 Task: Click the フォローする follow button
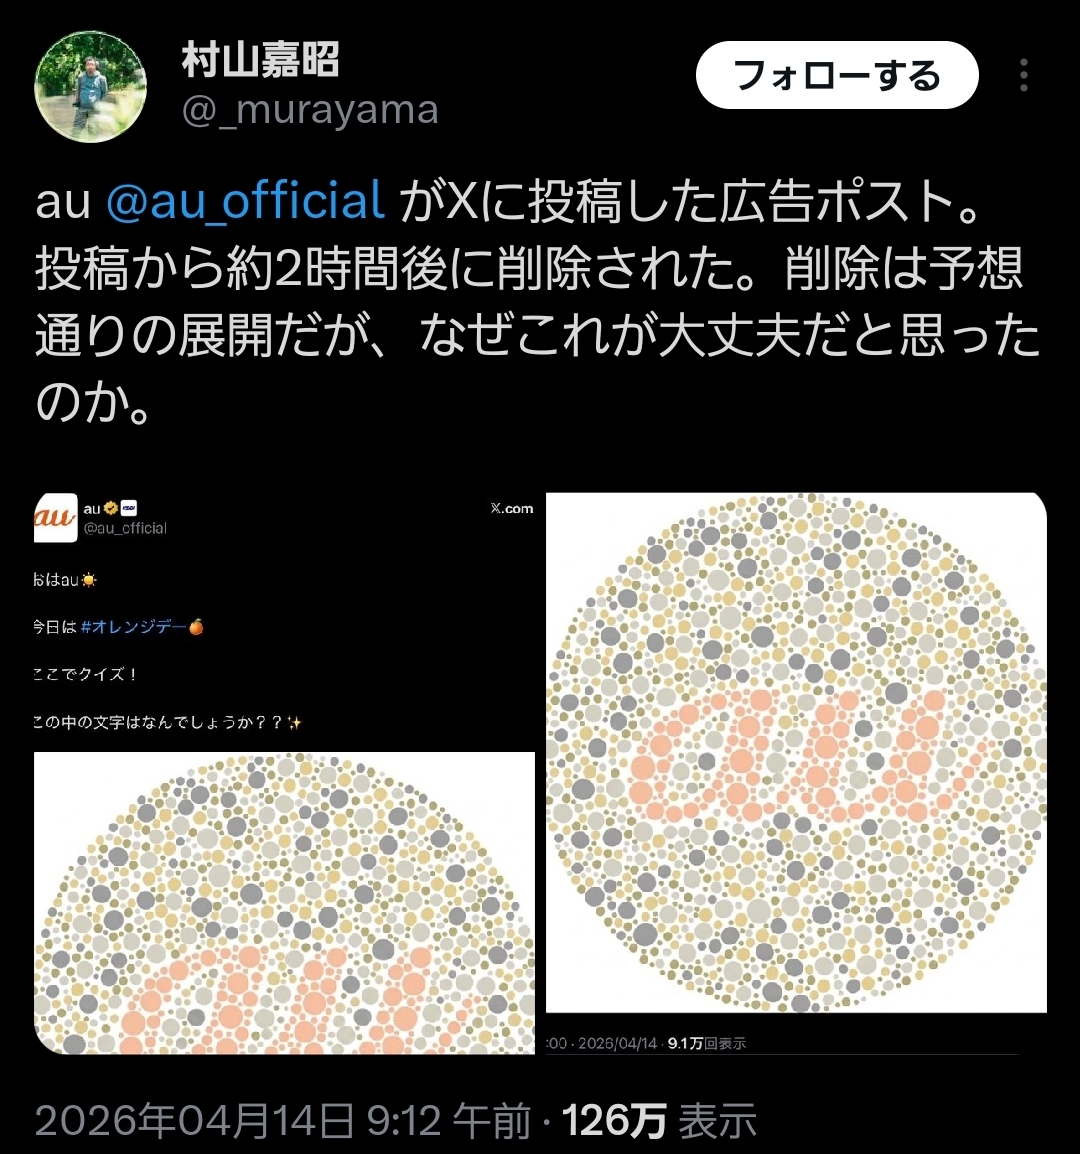pyautogui.click(x=837, y=75)
